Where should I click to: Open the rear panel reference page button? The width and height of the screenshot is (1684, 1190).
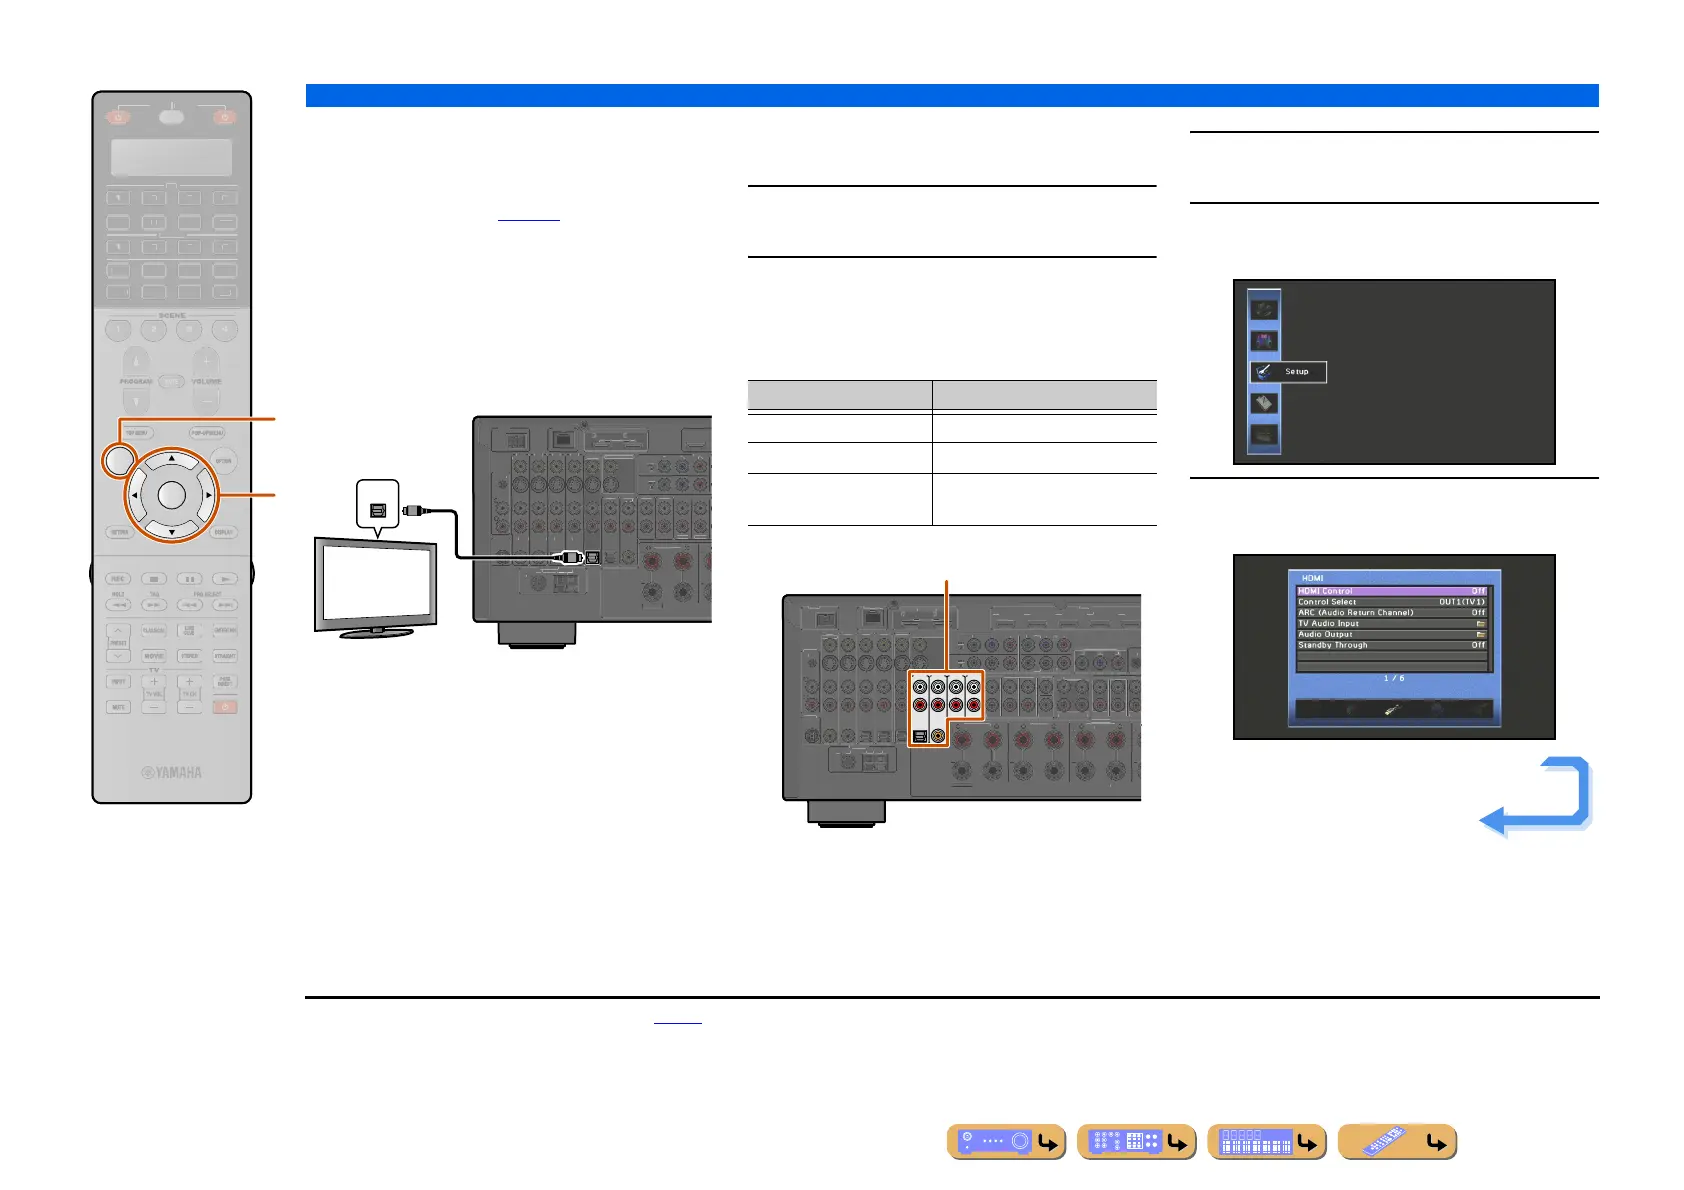coord(1136,1141)
